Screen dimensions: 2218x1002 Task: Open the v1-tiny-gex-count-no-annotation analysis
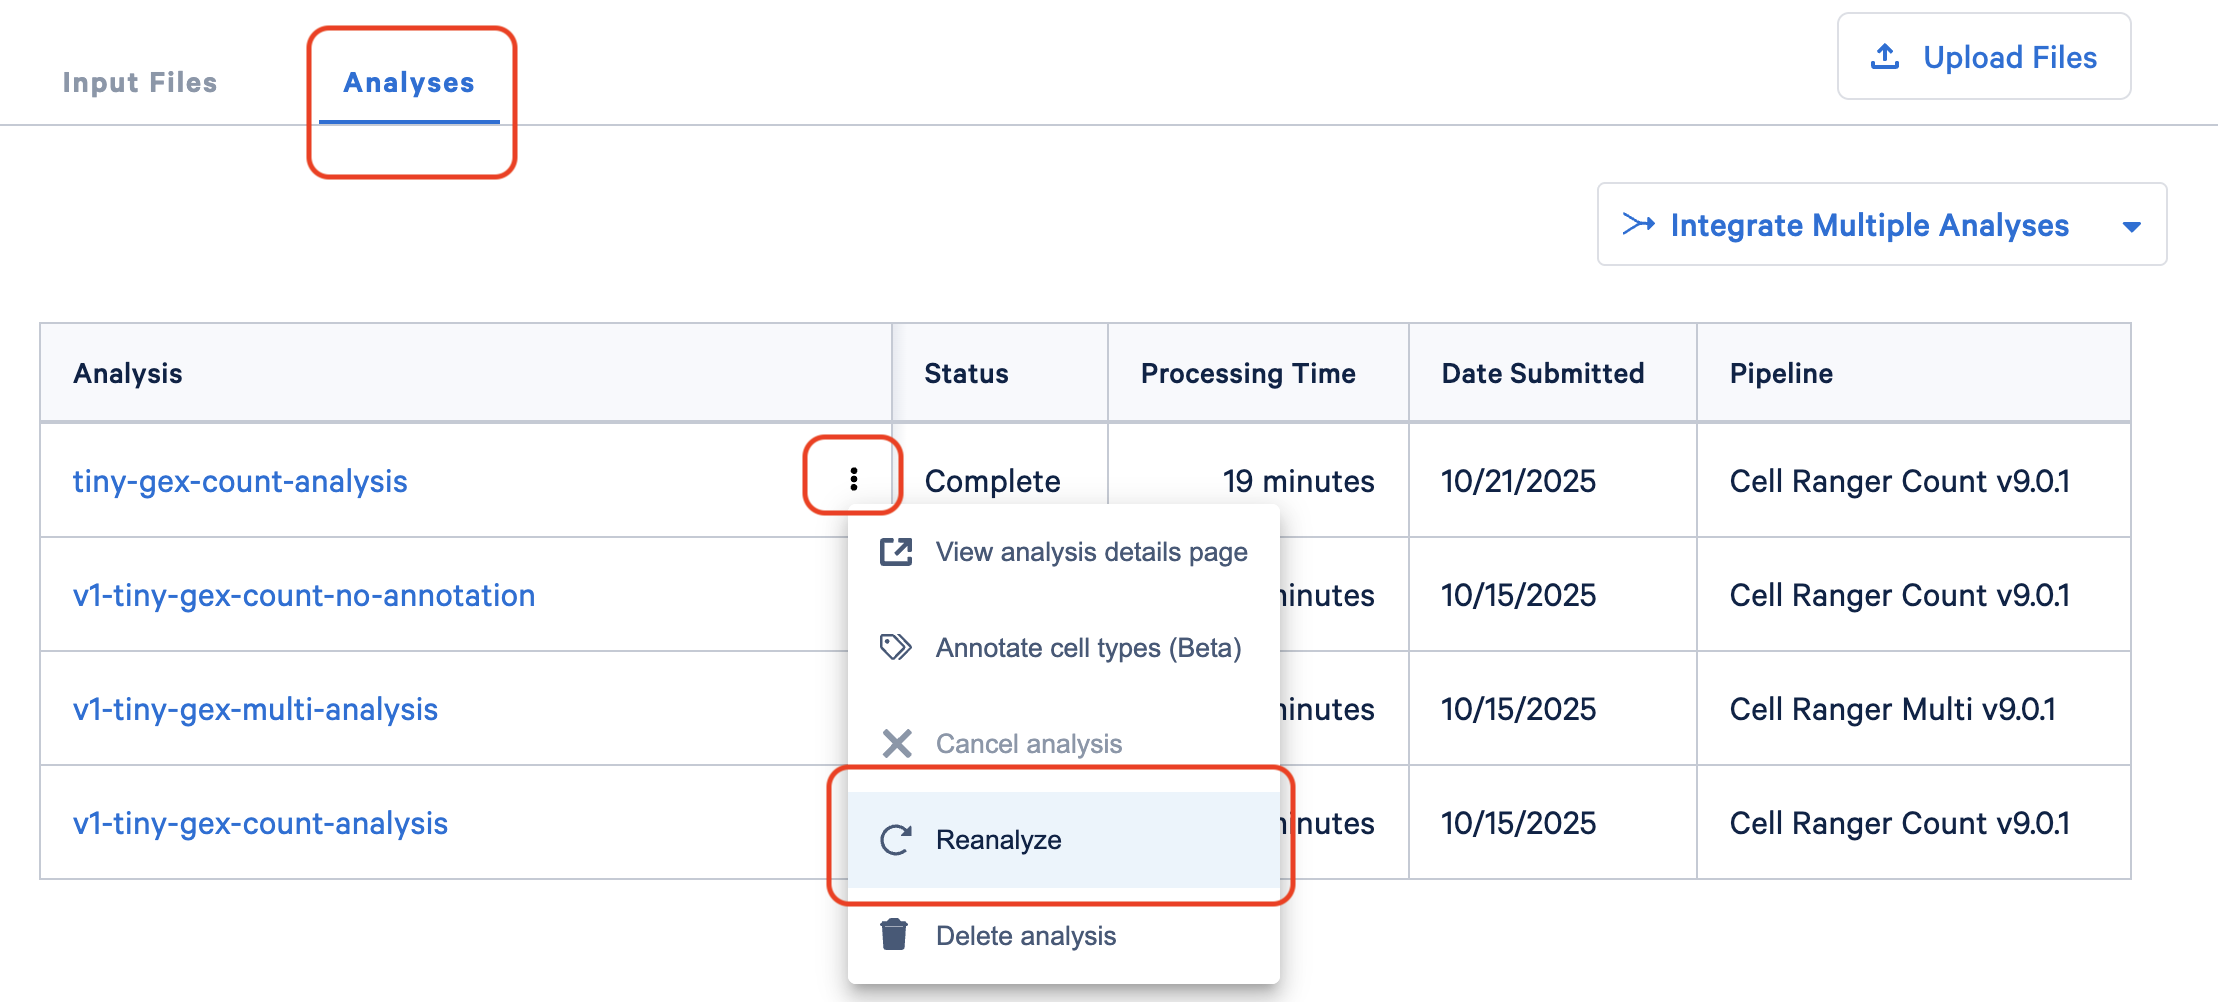(304, 595)
